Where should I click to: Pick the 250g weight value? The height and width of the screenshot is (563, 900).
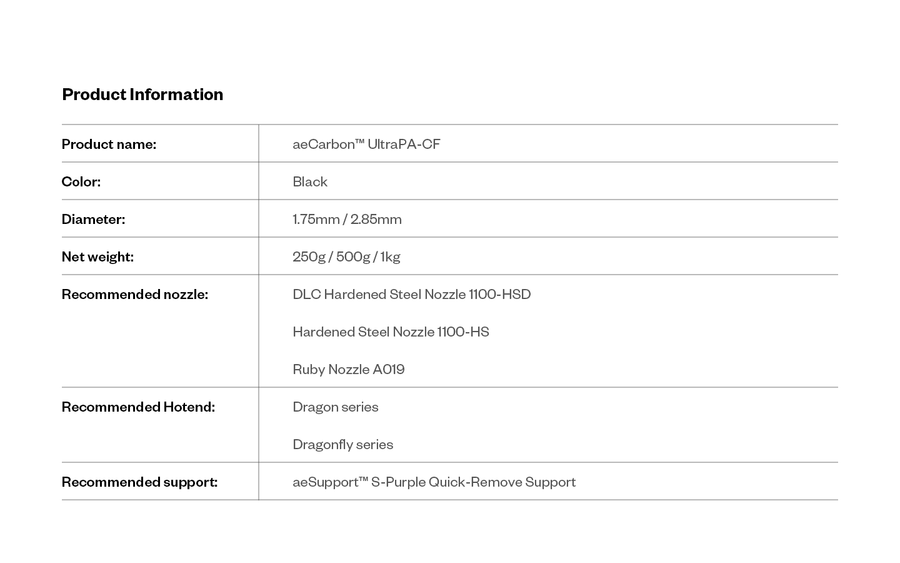(x=309, y=257)
